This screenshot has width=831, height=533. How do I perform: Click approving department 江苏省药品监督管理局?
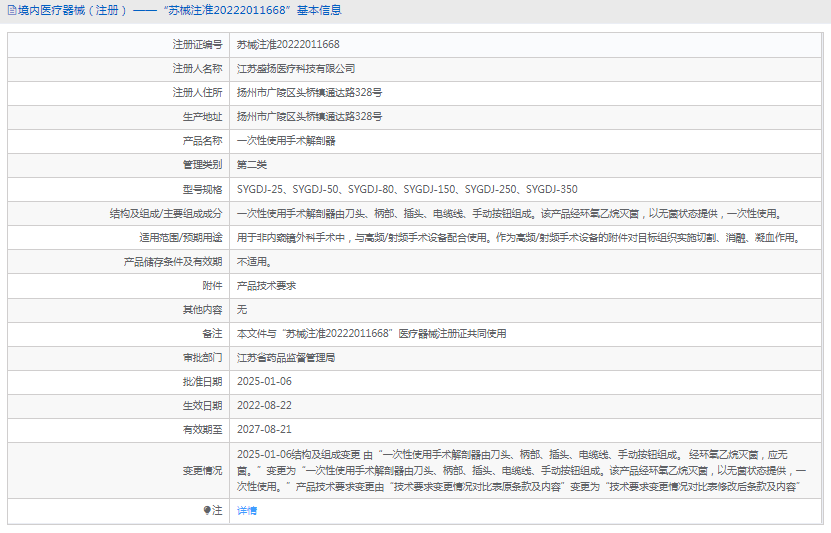(286, 358)
